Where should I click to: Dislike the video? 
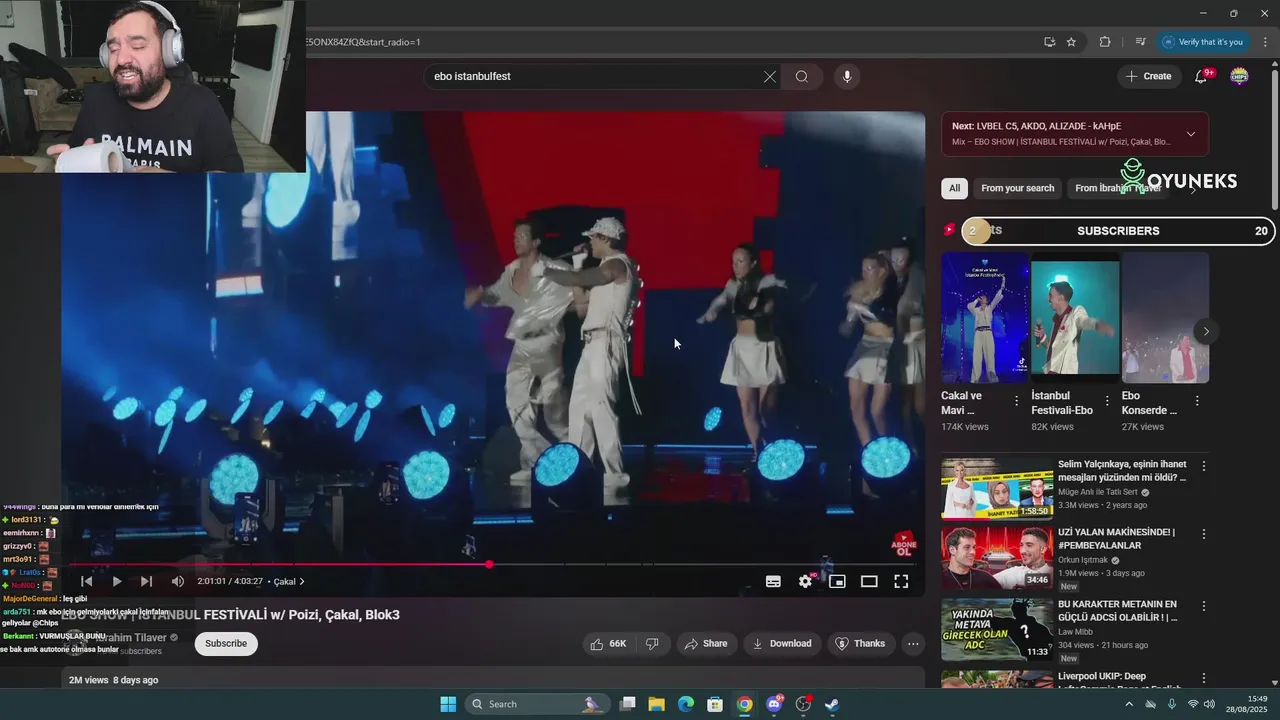[x=652, y=643]
